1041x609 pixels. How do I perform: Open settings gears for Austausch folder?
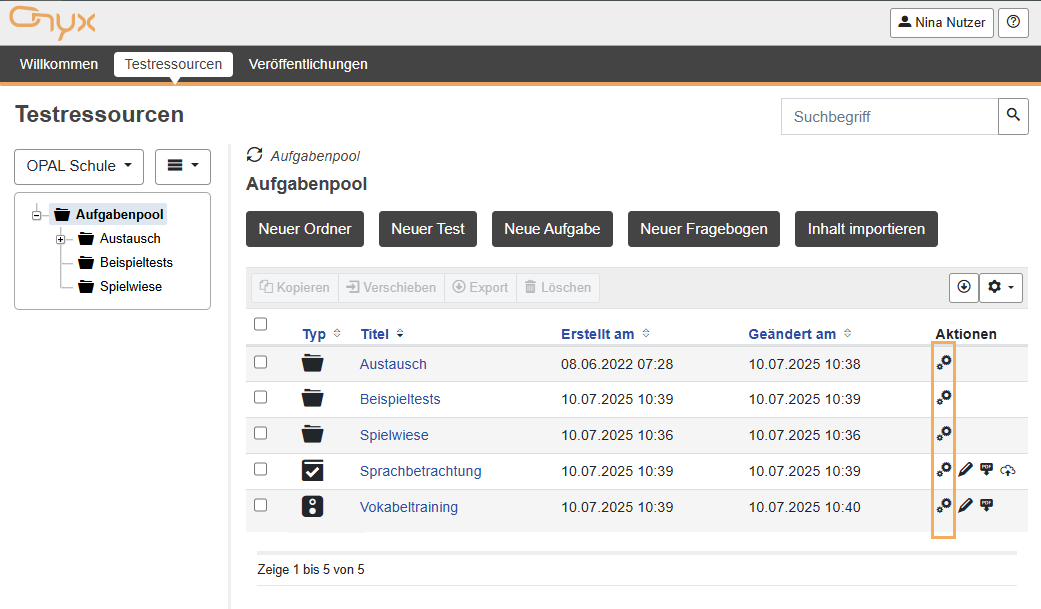(x=944, y=363)
